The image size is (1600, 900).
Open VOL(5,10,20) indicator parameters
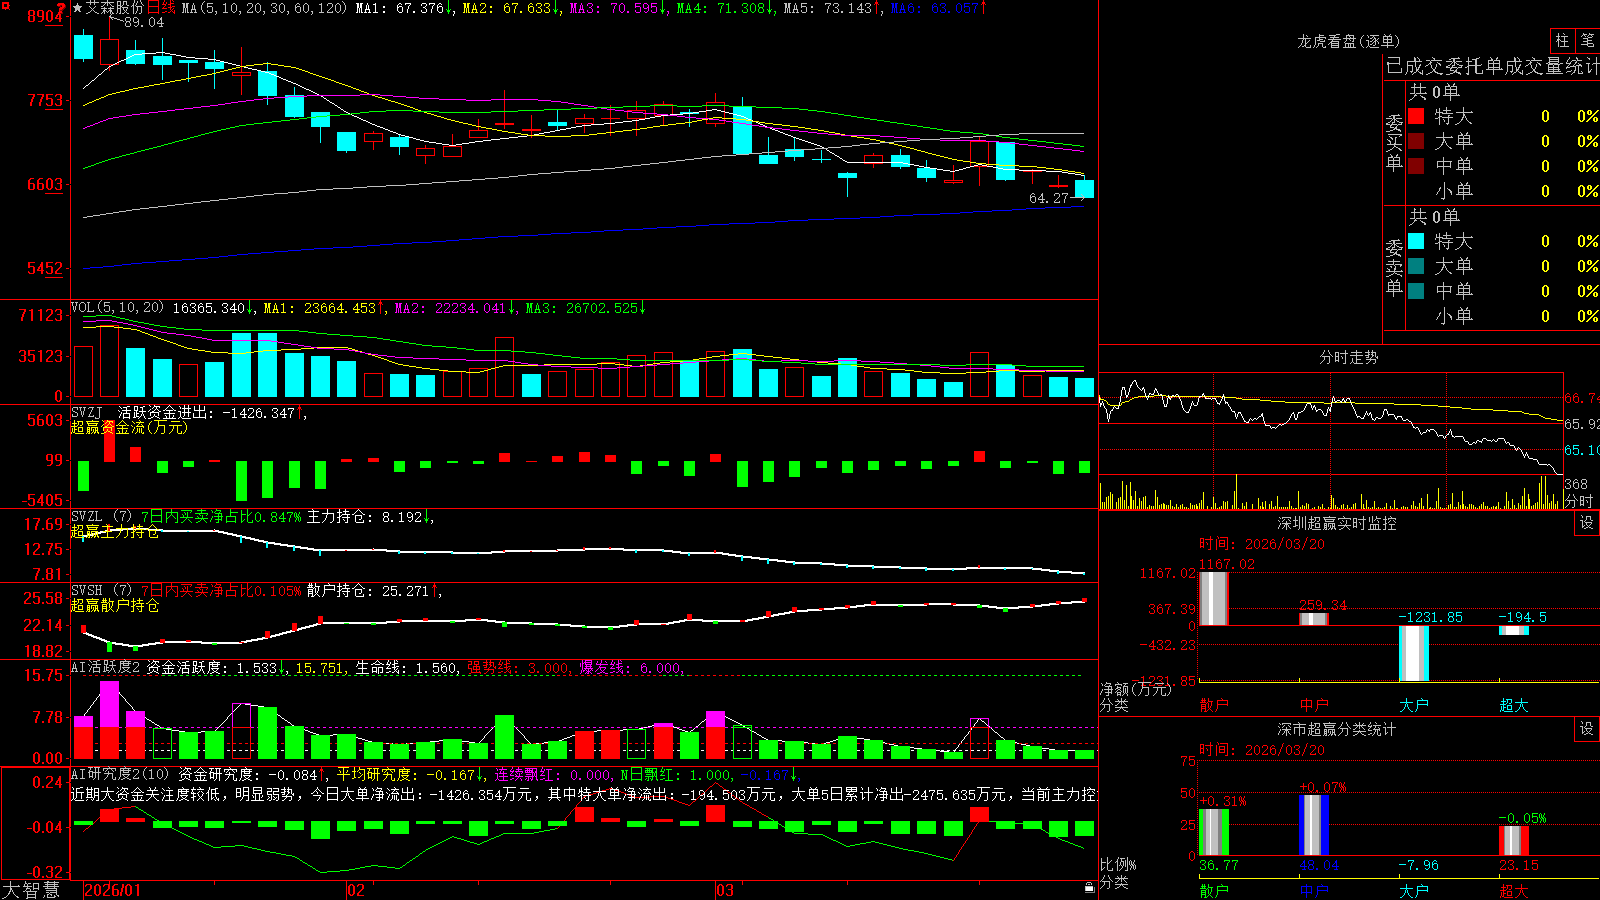[117, 308]
